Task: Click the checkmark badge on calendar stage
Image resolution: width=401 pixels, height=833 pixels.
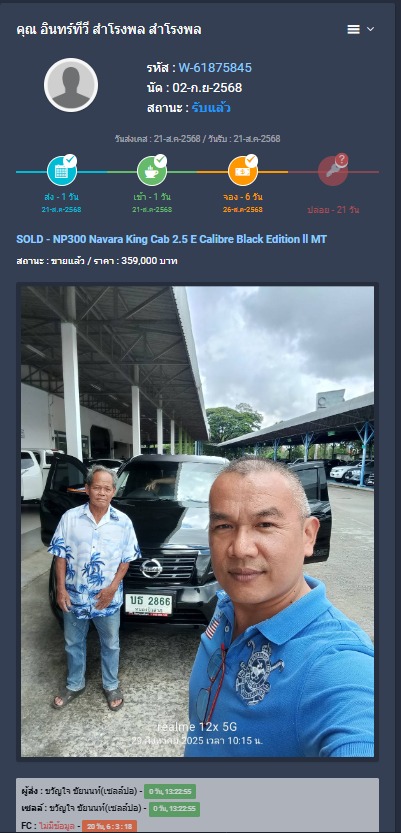Action: [x=70, y=161]
